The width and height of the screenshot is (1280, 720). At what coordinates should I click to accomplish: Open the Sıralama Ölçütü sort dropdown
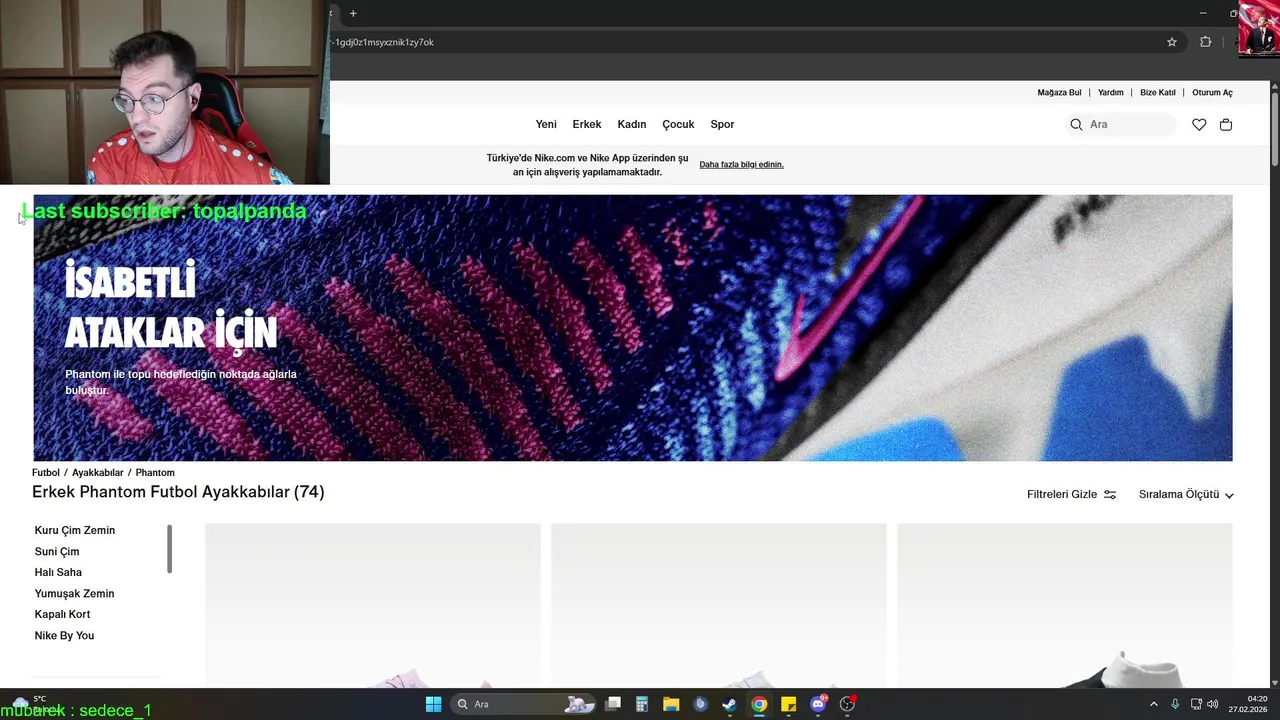tap(1186, 494)
